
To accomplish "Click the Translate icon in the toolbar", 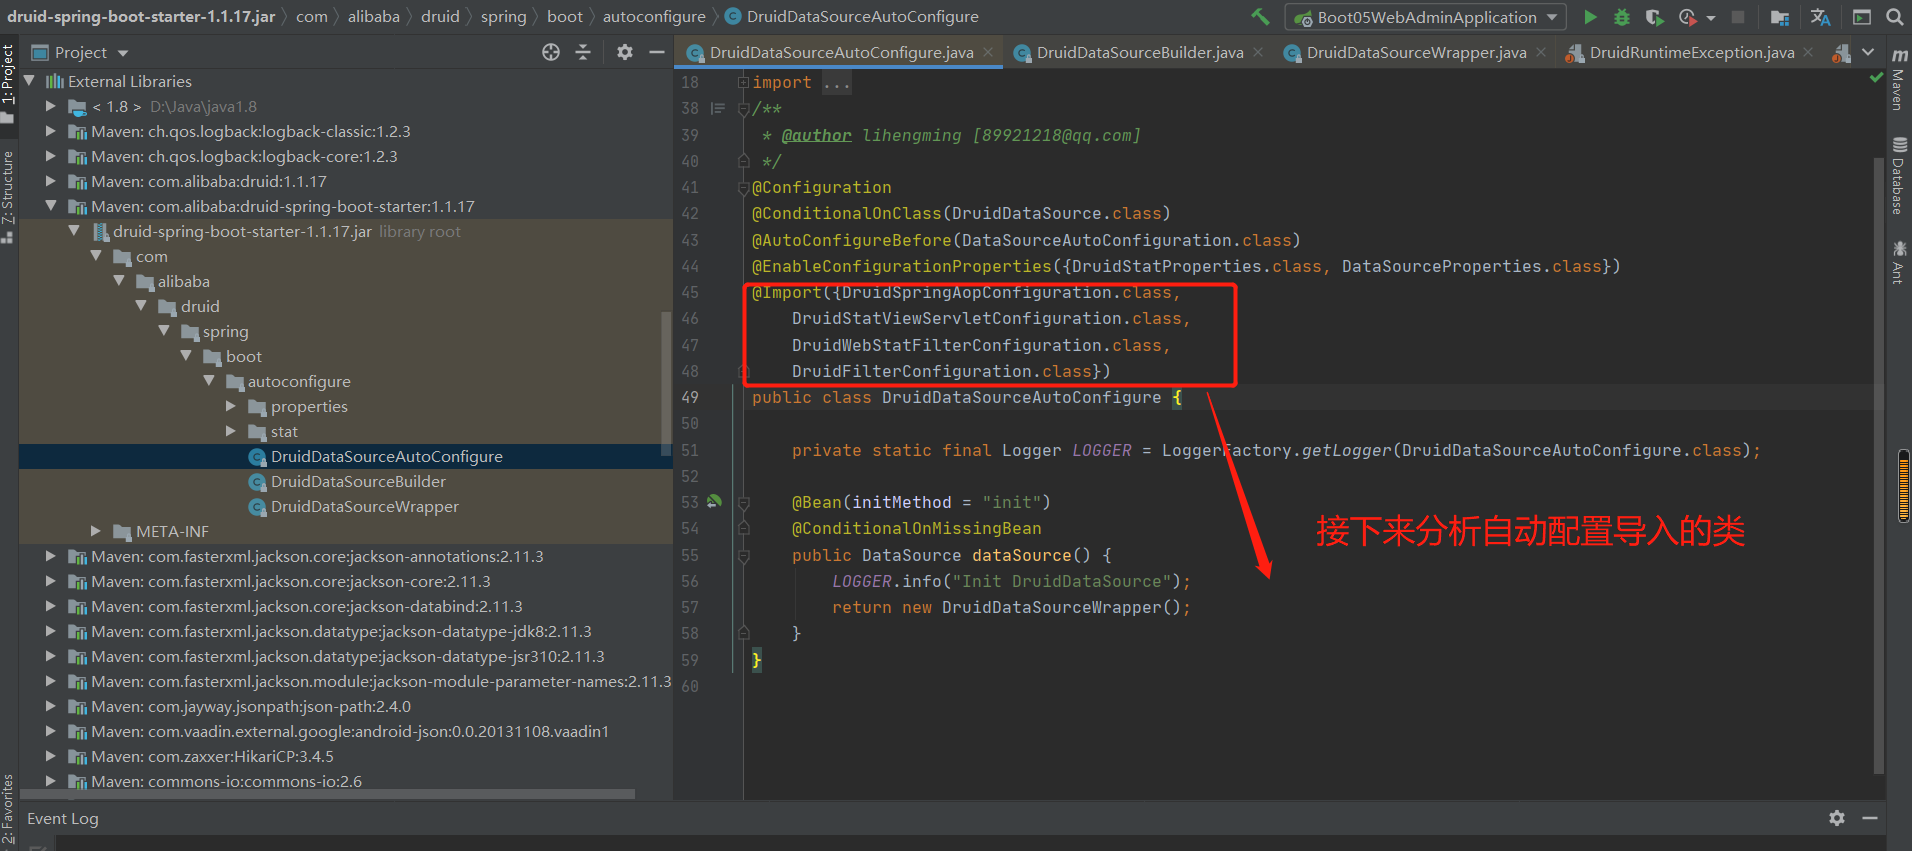I will 1820,17.
